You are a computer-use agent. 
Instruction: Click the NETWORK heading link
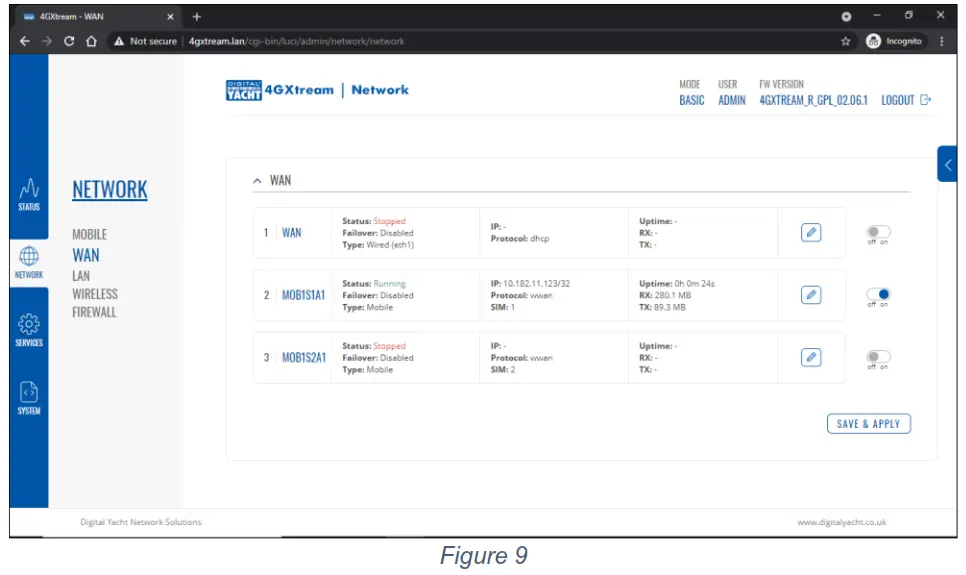[110, 189]
